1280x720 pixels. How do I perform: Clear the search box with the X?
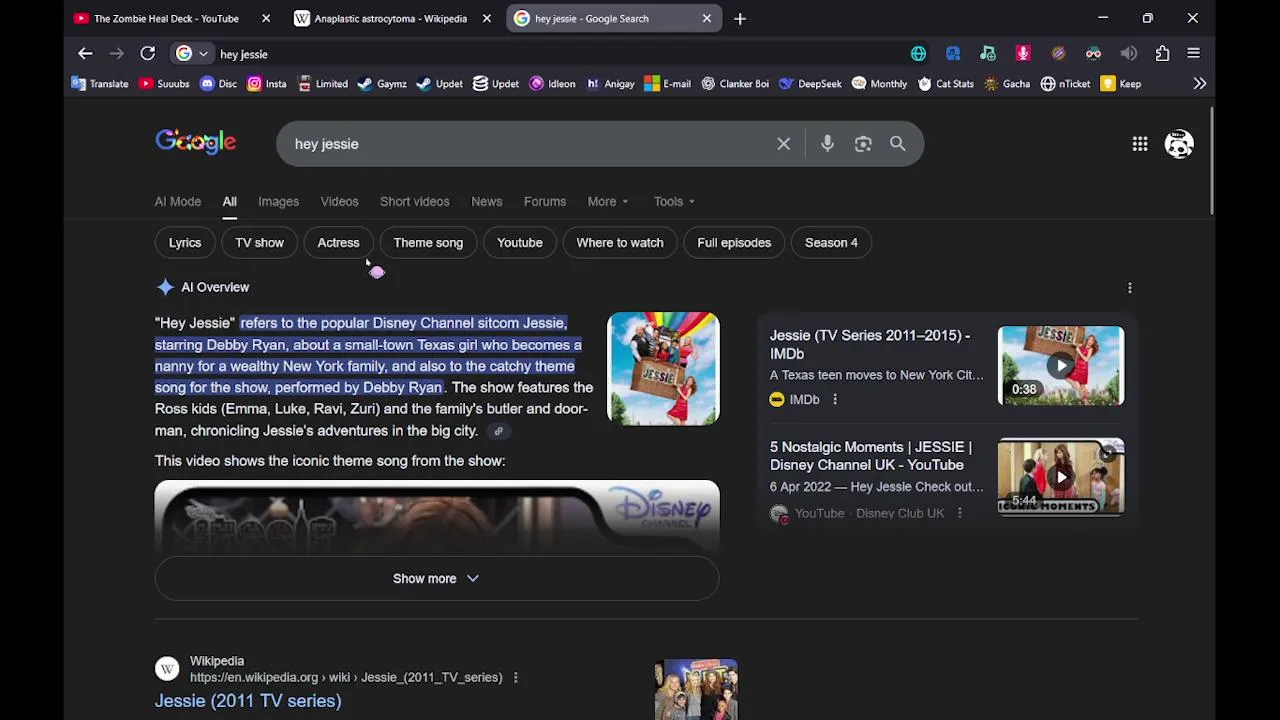pyautogui.click(x=784, y=144)
